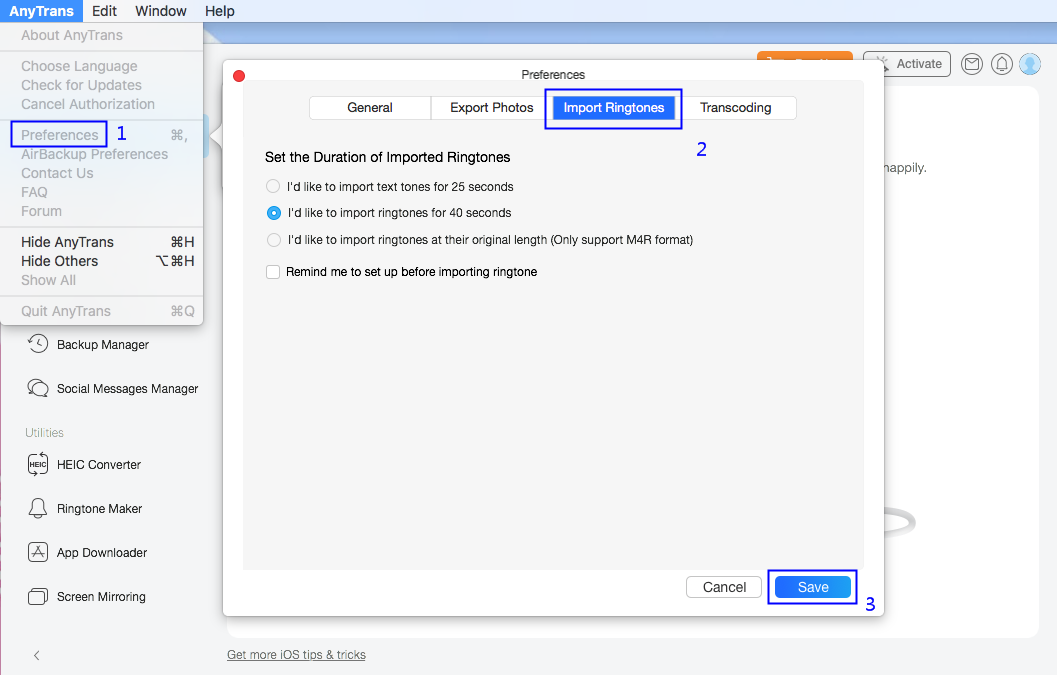1057x675 pixels.
Task: Click Backup Manager label in sidebar
Action: [102, 345]
